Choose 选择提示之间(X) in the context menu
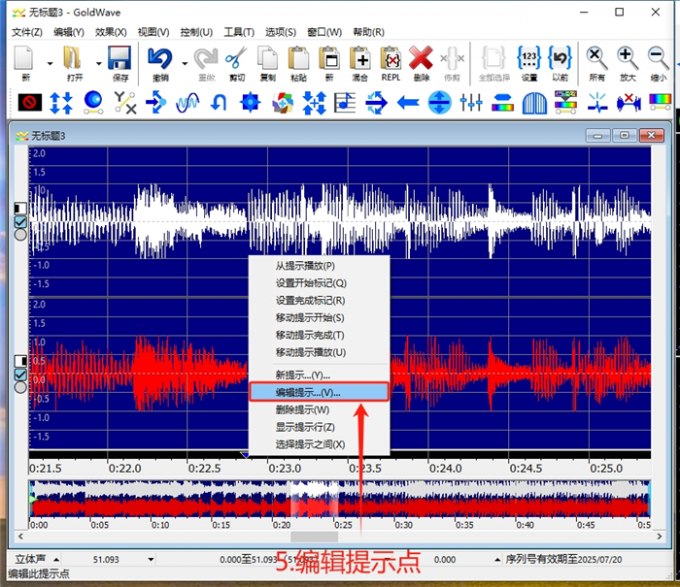 tap(319, 444)
